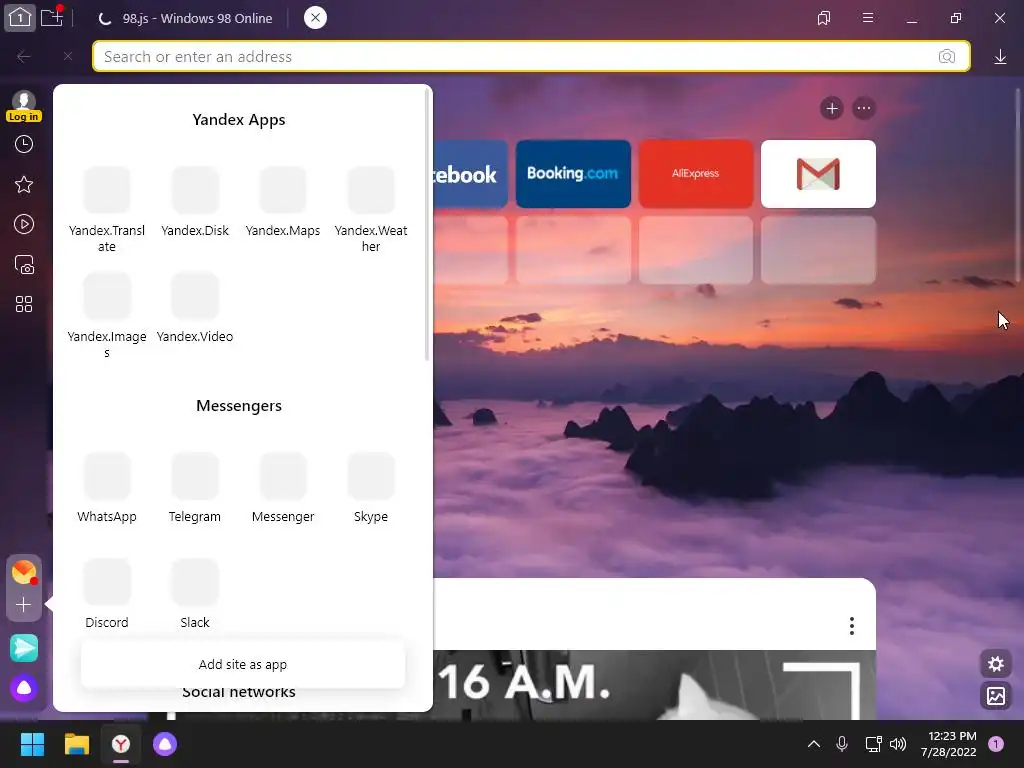
Task: Add Skype app
Action: click(371, 488)
